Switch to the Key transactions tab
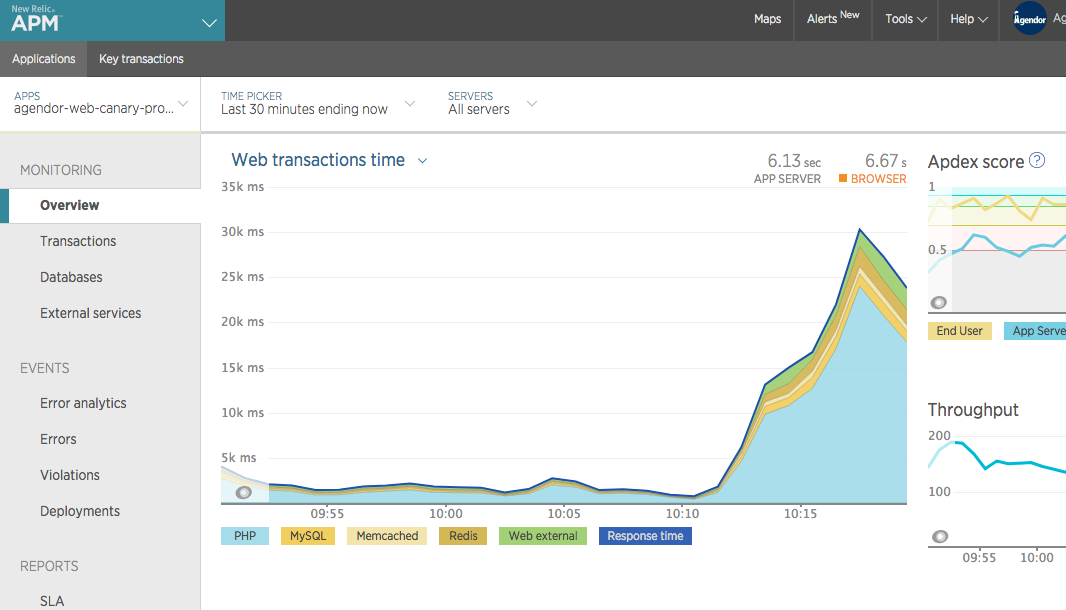1066x610 pixels. click(141, 59)
